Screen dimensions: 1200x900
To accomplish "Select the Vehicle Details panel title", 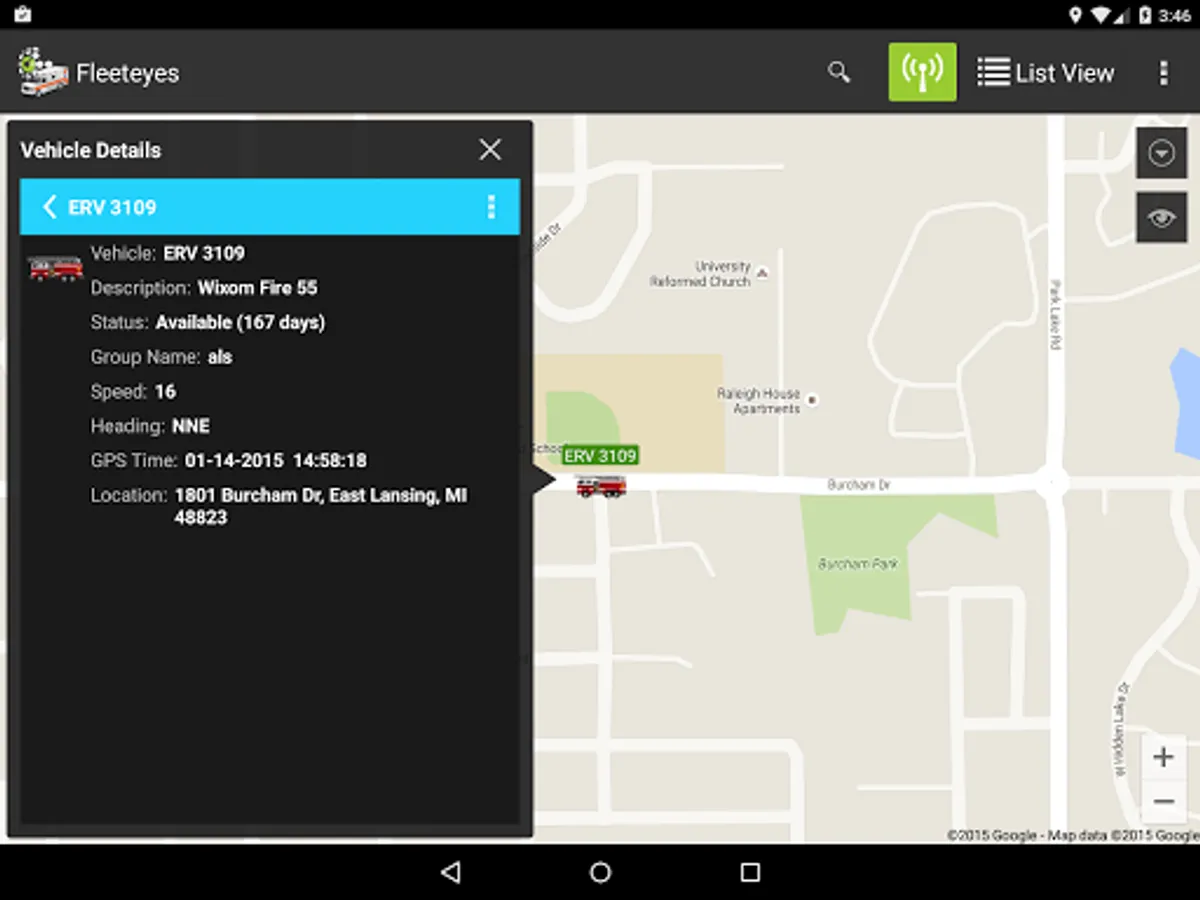I will [91, 151].
